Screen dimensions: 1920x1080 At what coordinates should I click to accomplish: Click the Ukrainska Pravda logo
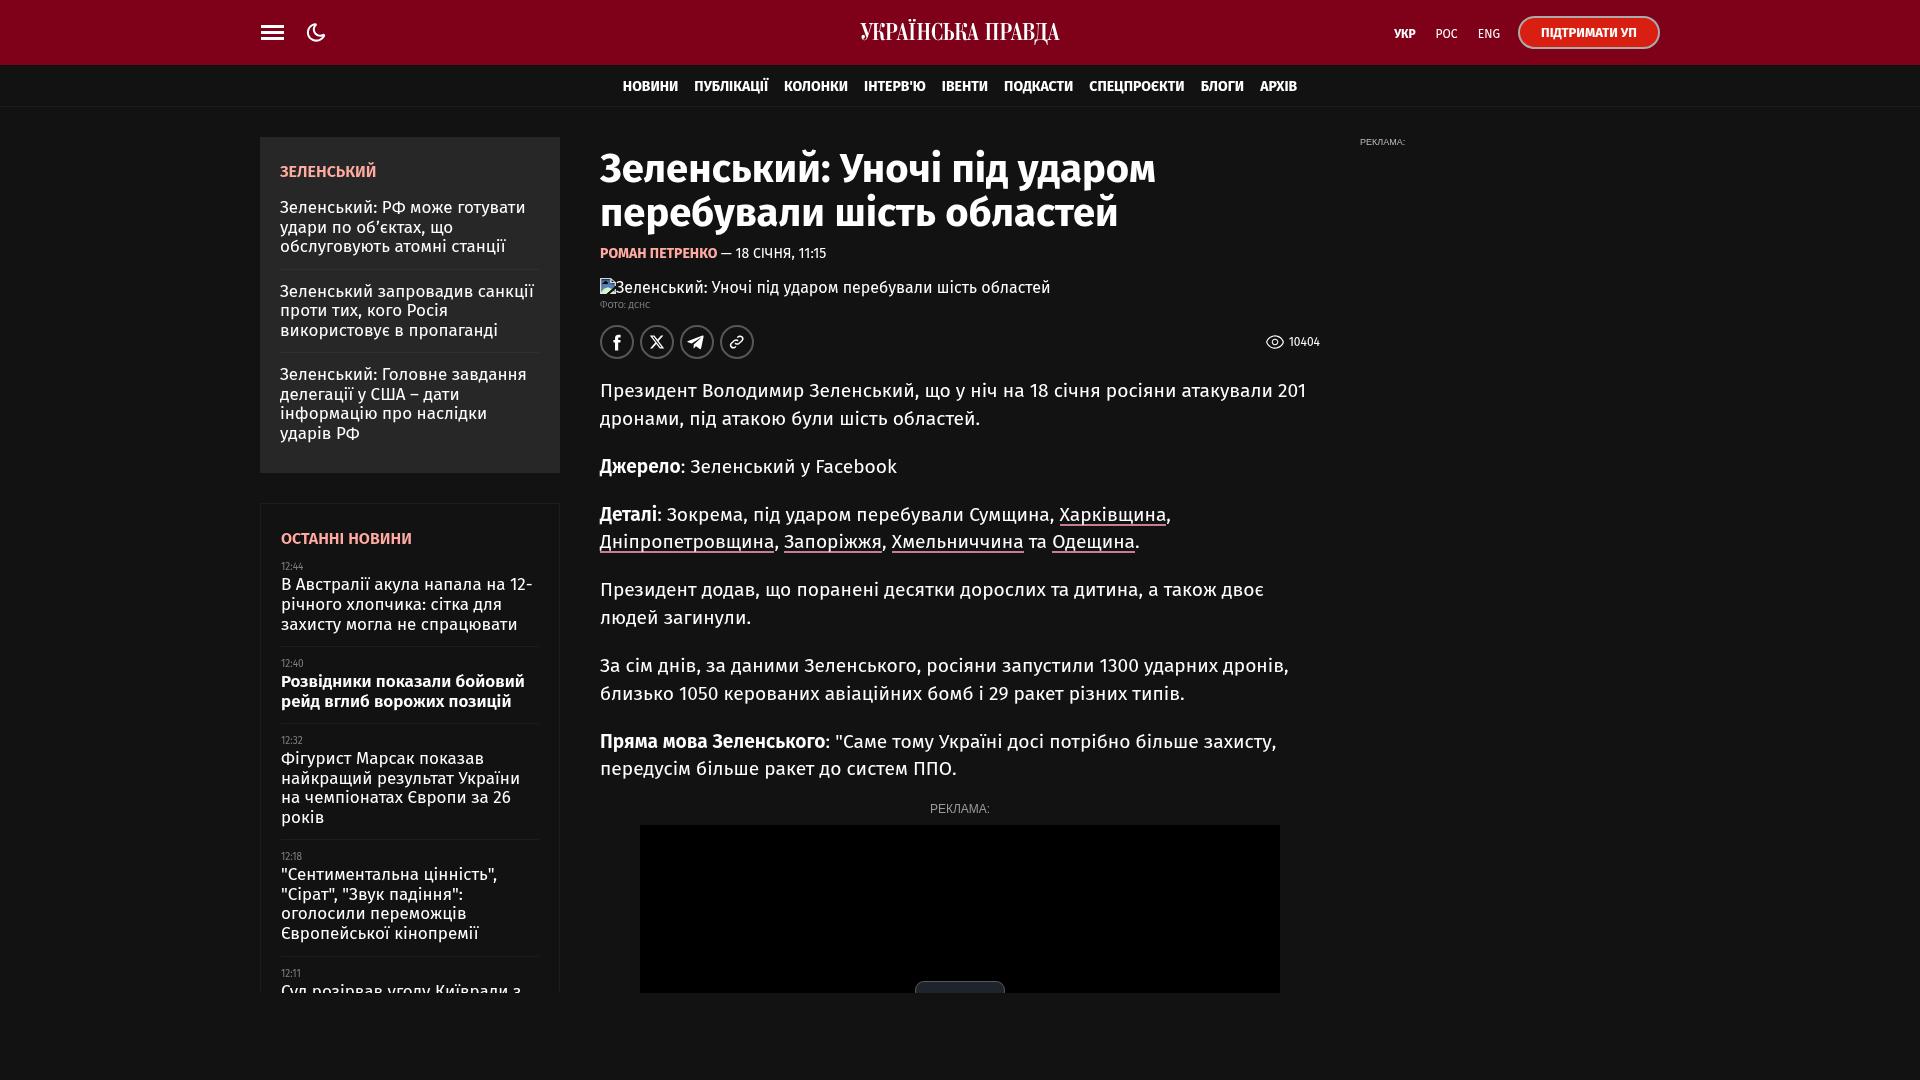(959, 33)
